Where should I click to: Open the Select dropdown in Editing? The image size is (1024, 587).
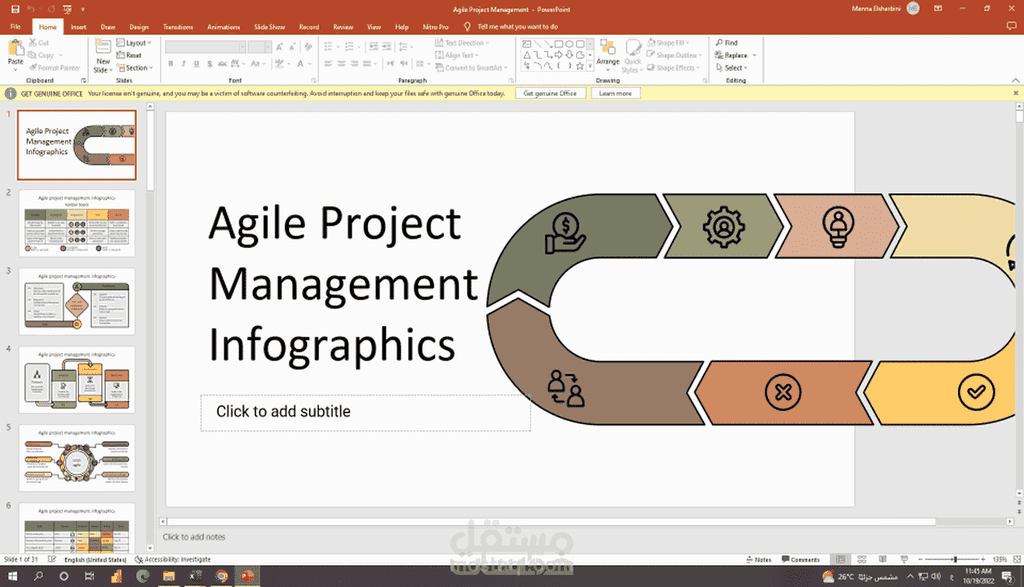tap(731, 68)
